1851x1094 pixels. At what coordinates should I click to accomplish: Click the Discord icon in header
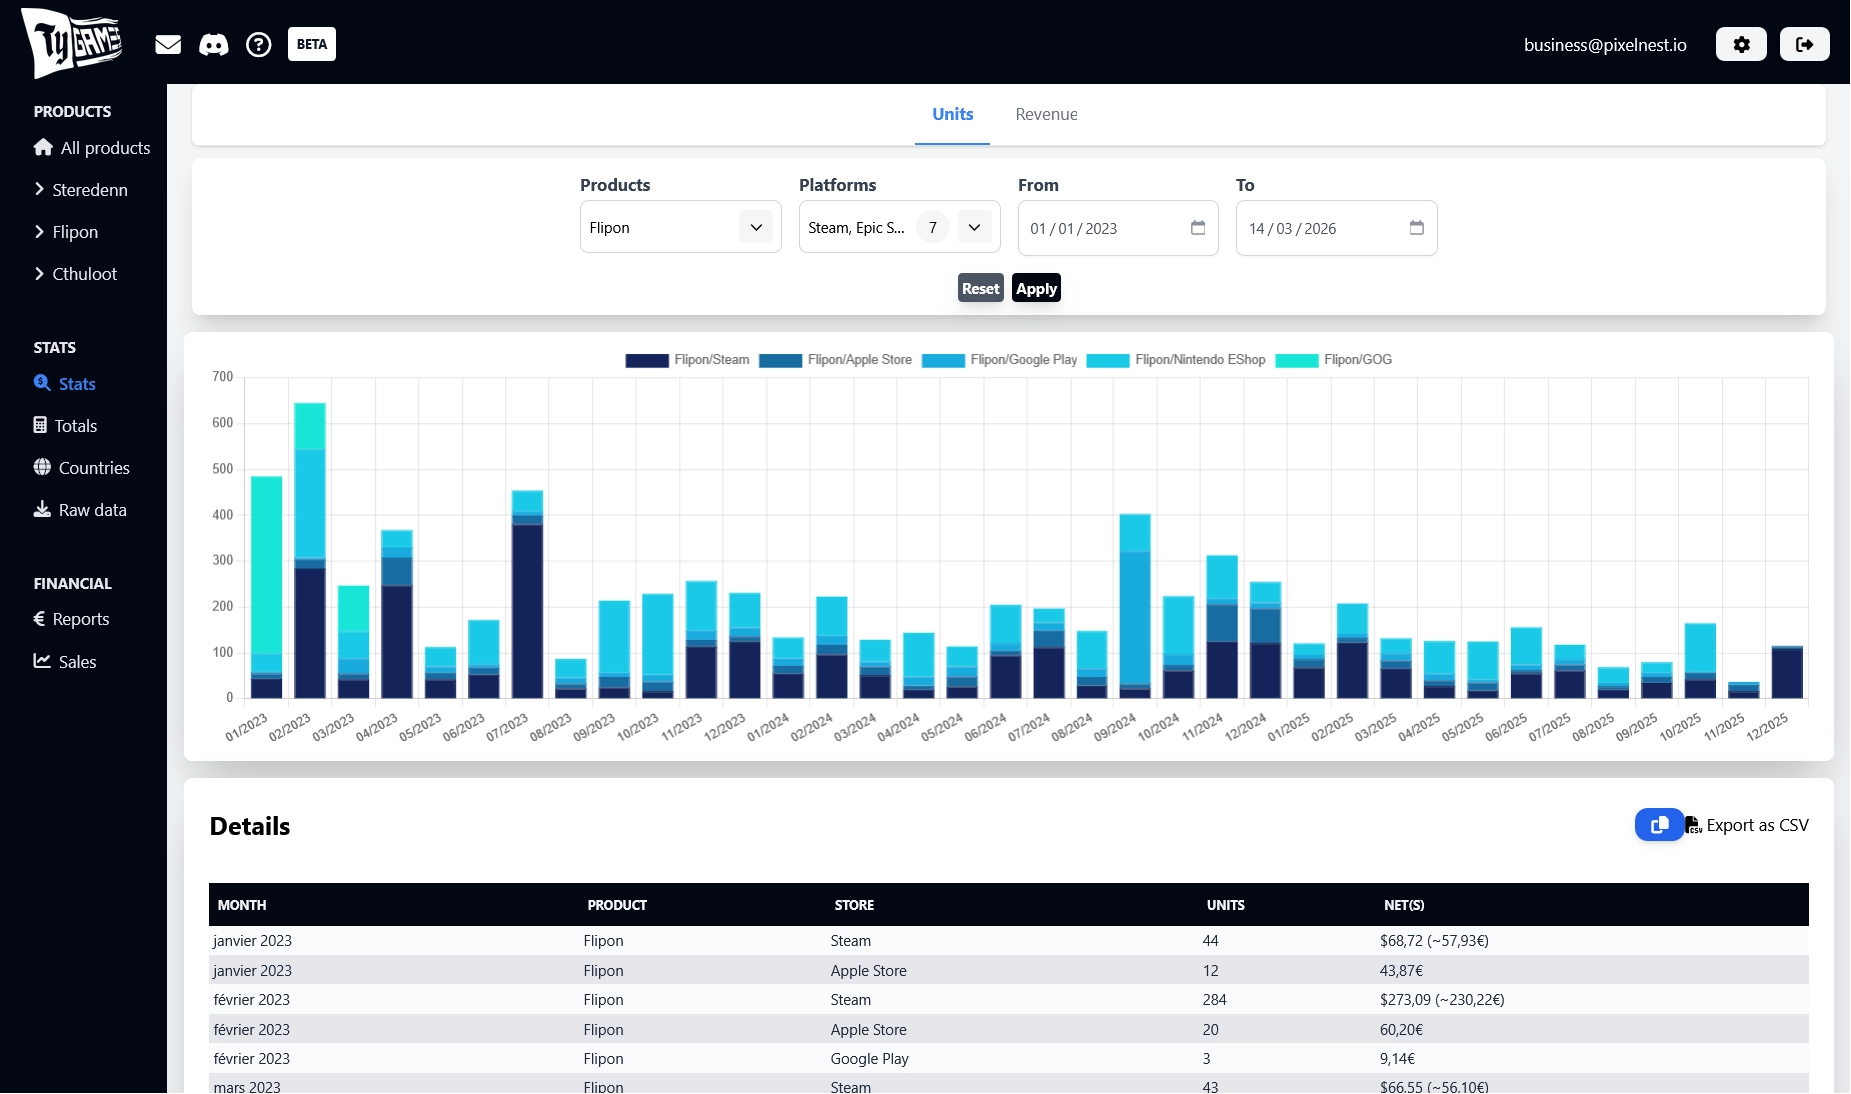[213, 44]
